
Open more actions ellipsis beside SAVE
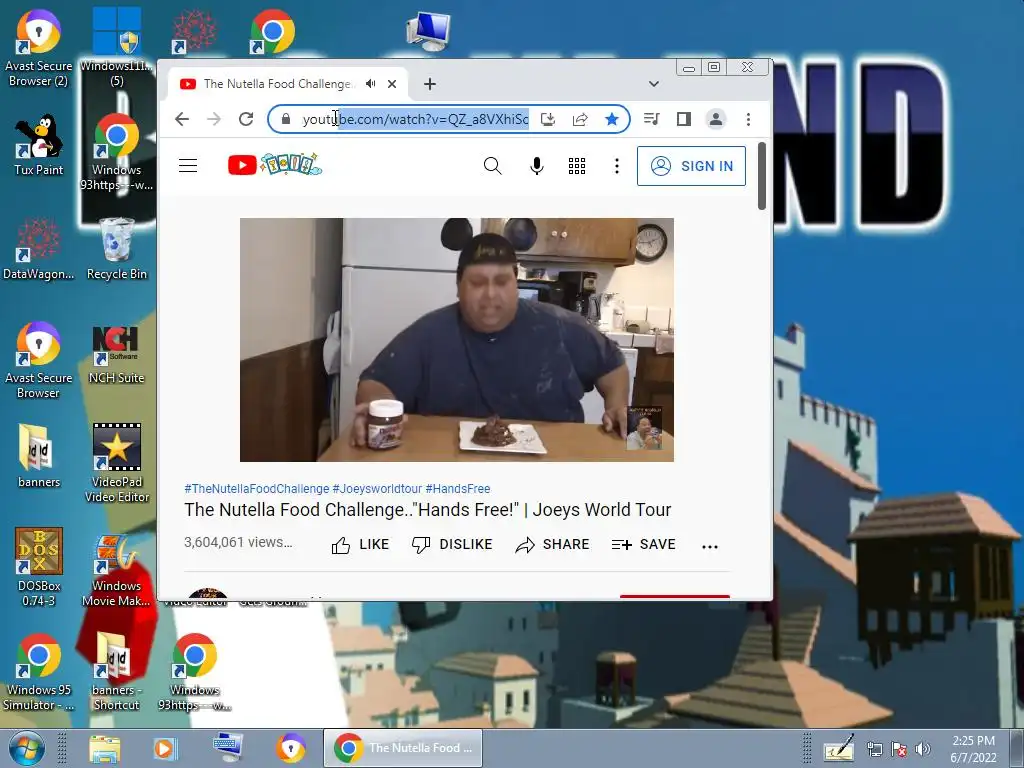[x=710, y=546]
